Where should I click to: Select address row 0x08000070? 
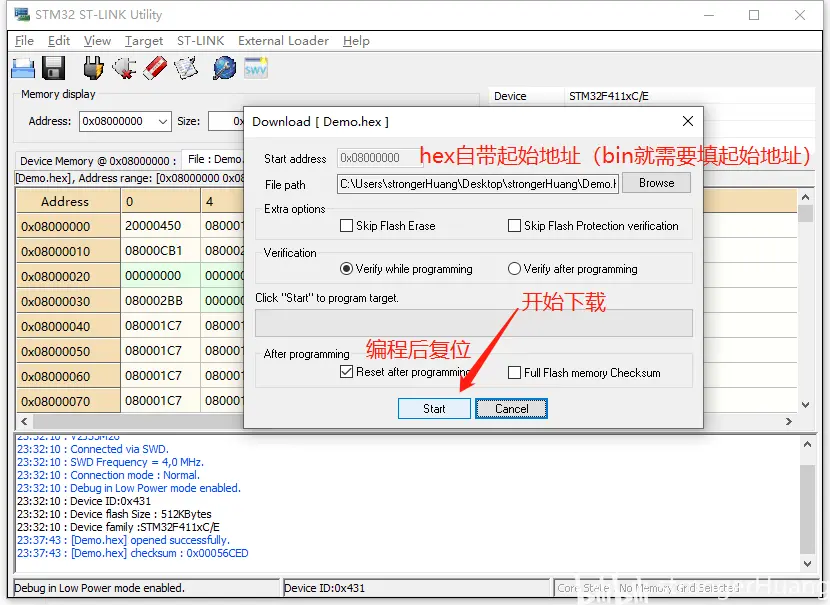point(68,401)
